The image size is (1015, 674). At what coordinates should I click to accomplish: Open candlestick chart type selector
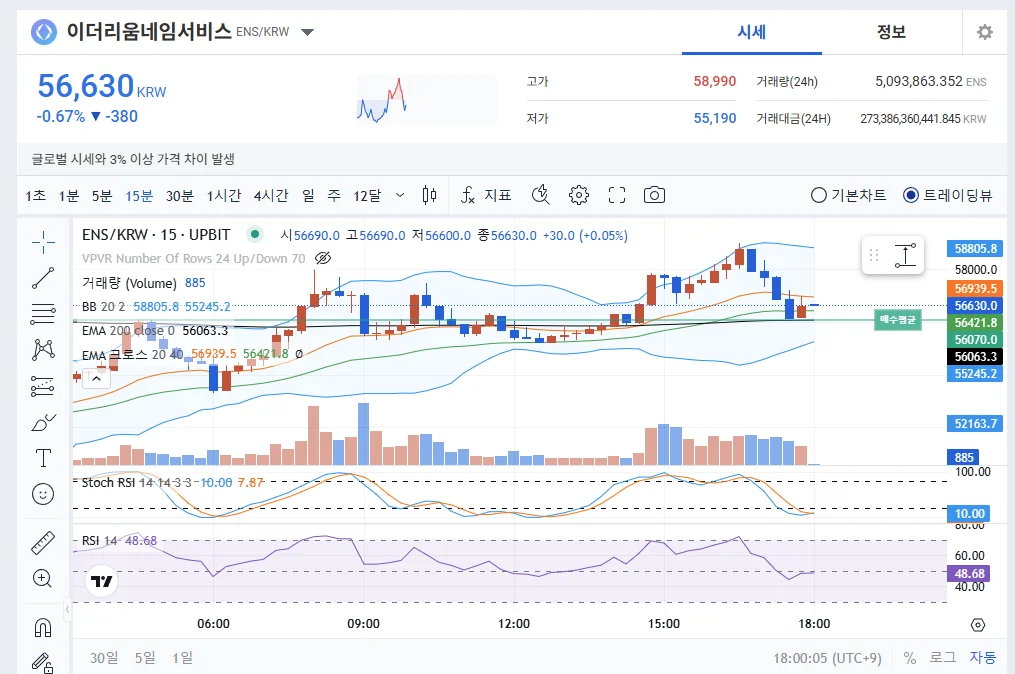coord(429,195)
